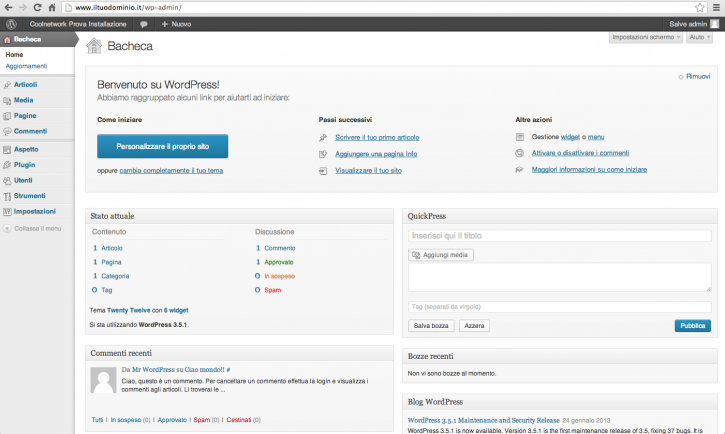Open the Plugin menu
725x434 pixels.
click(x=25, y=165)
